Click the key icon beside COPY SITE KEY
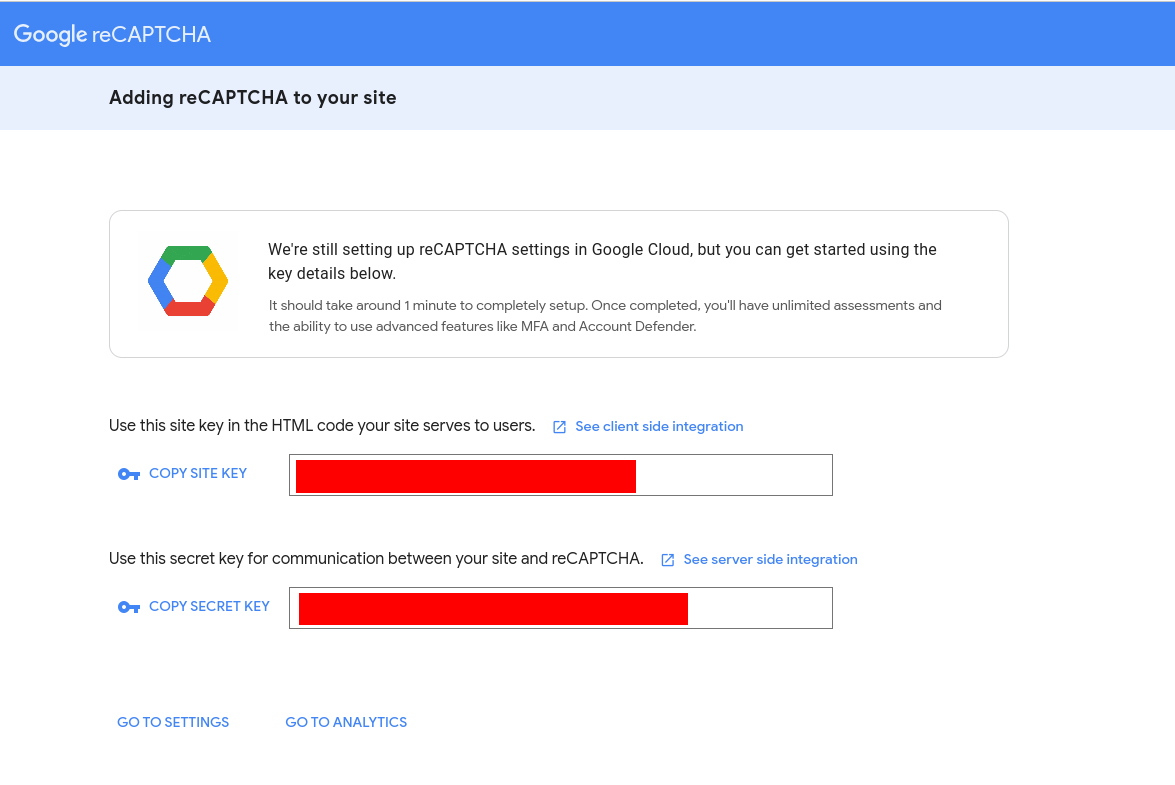The height and width of the screenshot is (785, 1175). [x=129, y=474]
